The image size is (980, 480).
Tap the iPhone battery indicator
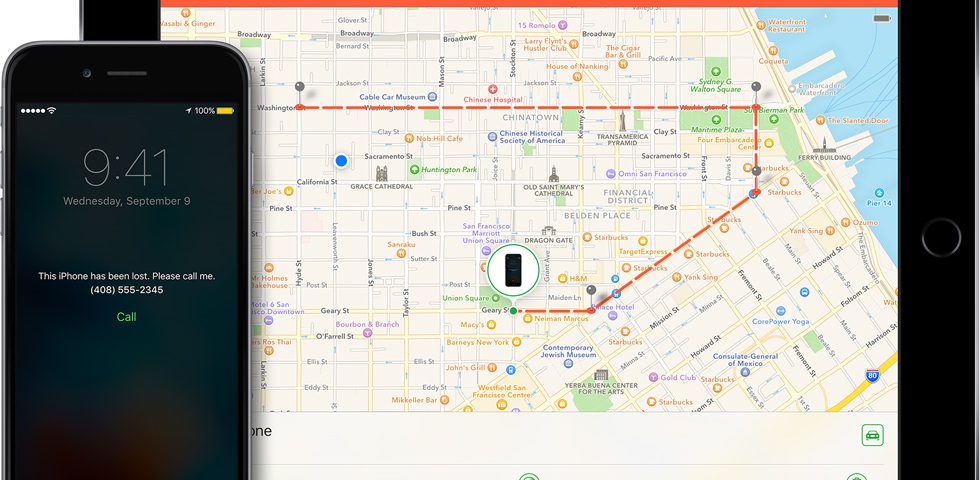[x=225, y=110]
